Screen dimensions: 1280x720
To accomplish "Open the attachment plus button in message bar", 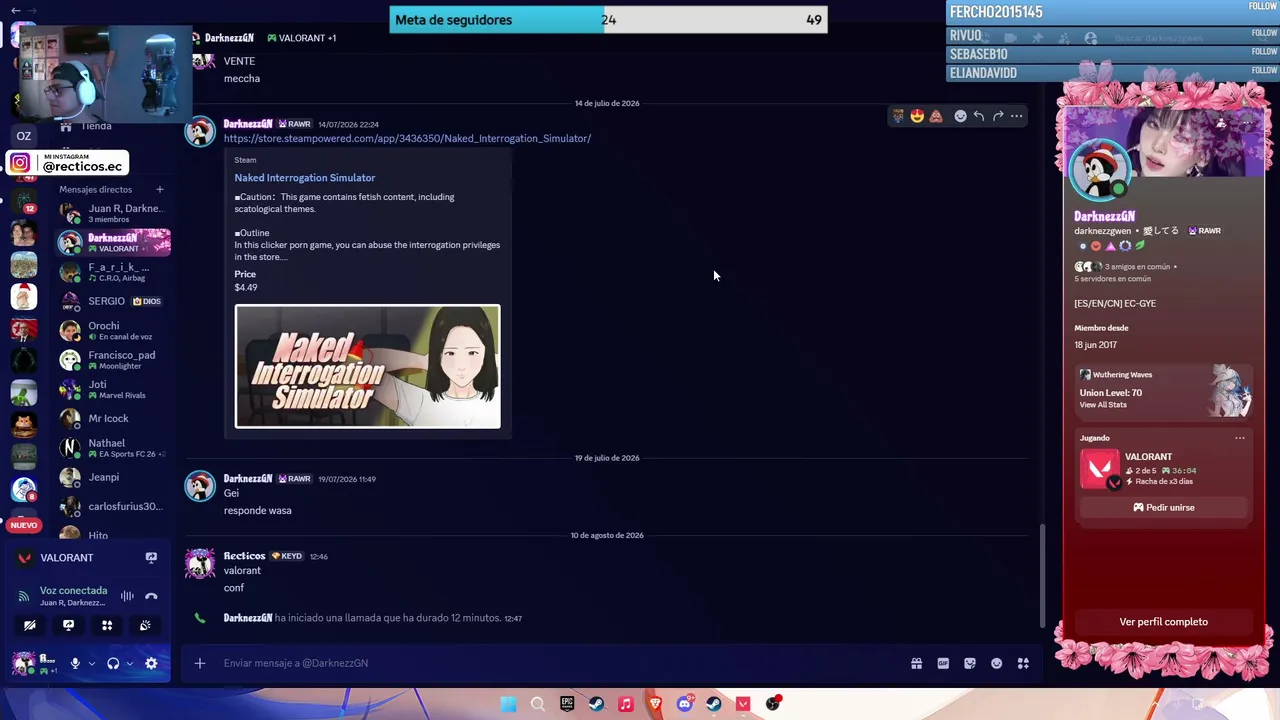I will (200, 663).
